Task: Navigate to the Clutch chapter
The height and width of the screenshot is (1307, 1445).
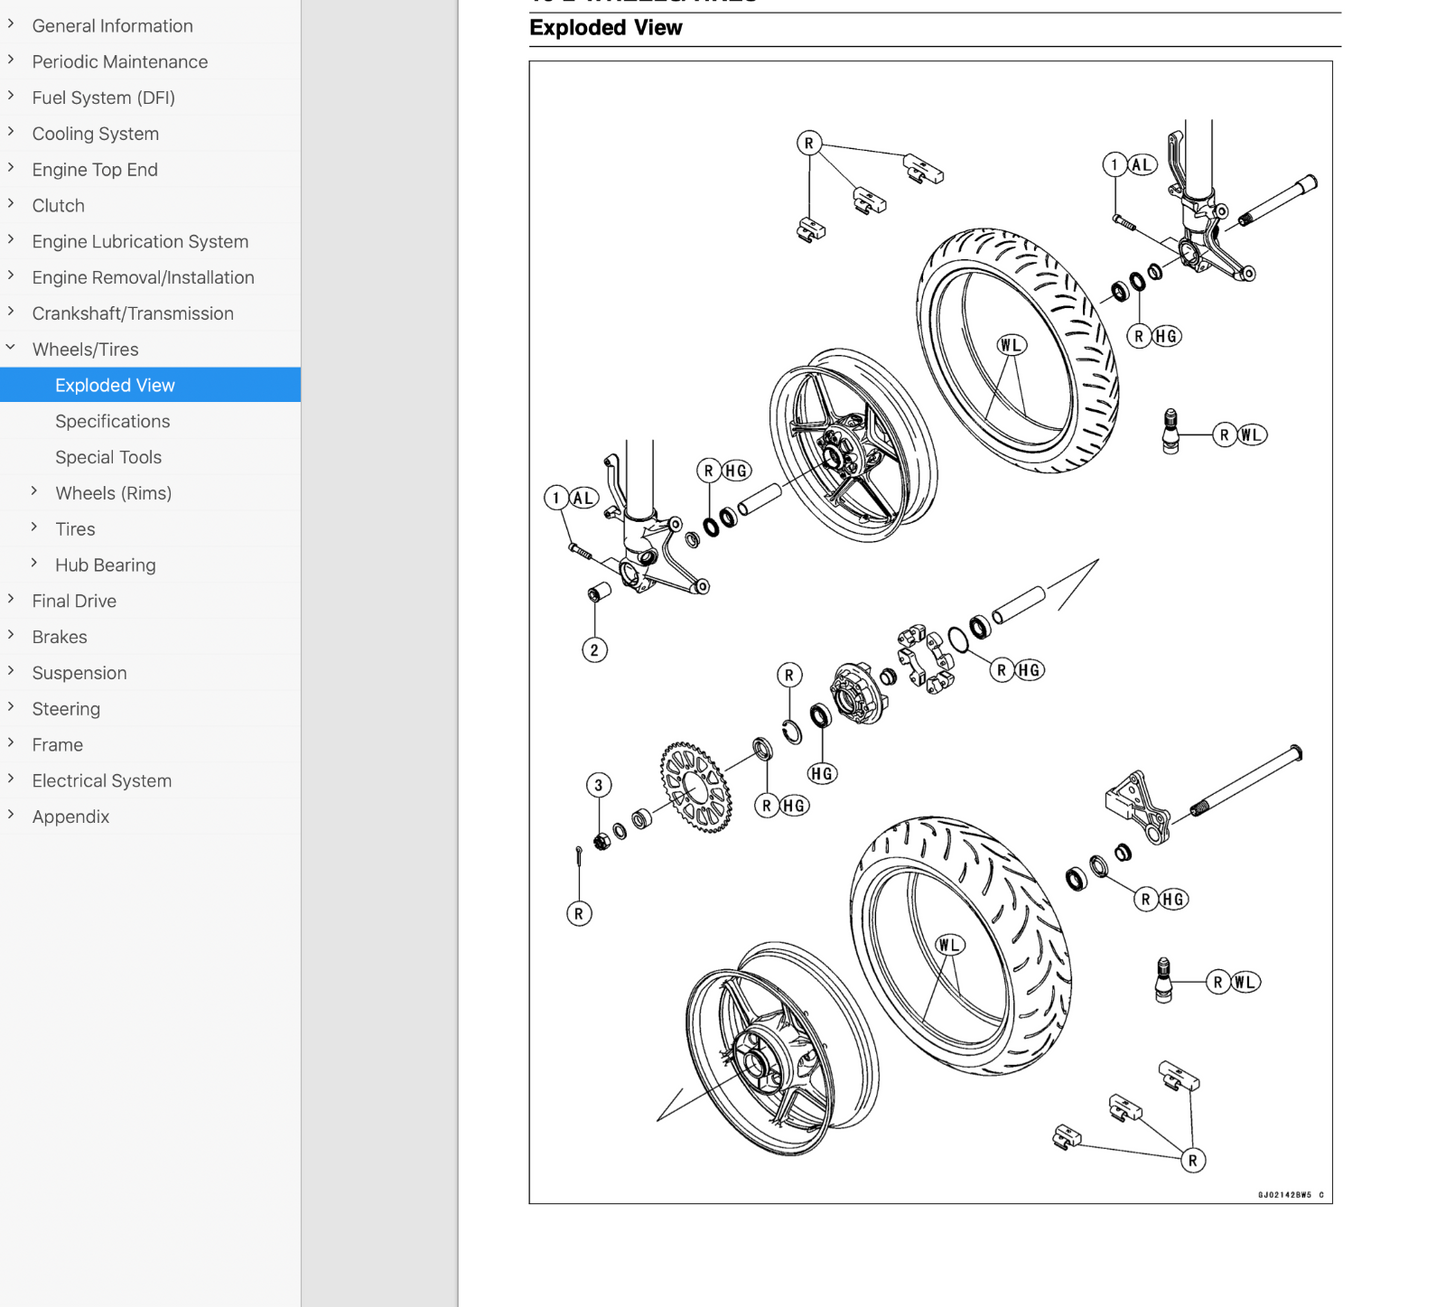Action: click(58, 206)
